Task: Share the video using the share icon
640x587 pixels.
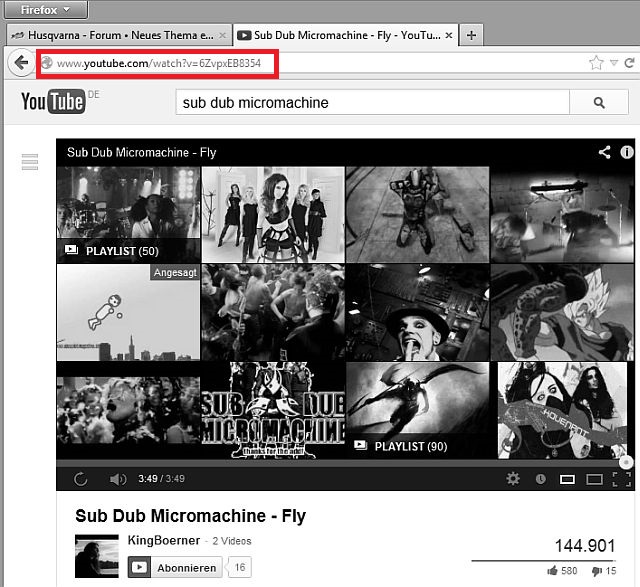Action: [x=604, y=152]
